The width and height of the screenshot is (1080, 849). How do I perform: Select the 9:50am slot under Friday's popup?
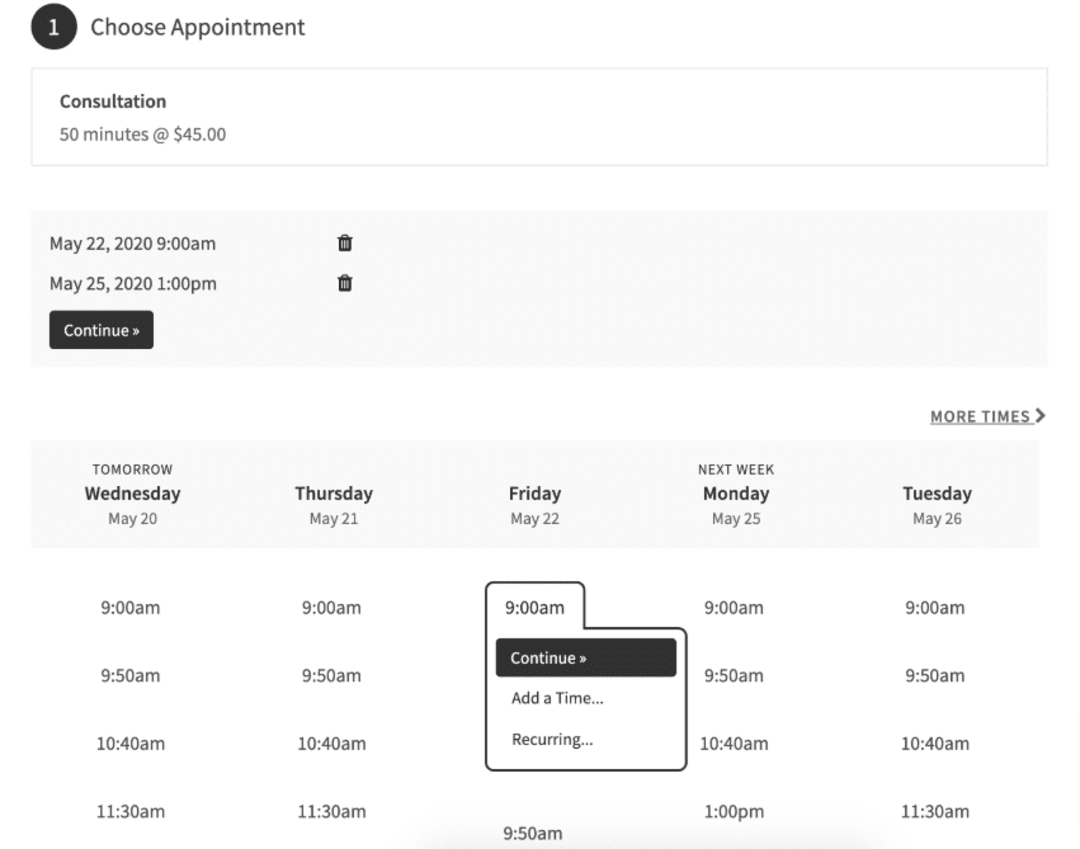[533, 833]
